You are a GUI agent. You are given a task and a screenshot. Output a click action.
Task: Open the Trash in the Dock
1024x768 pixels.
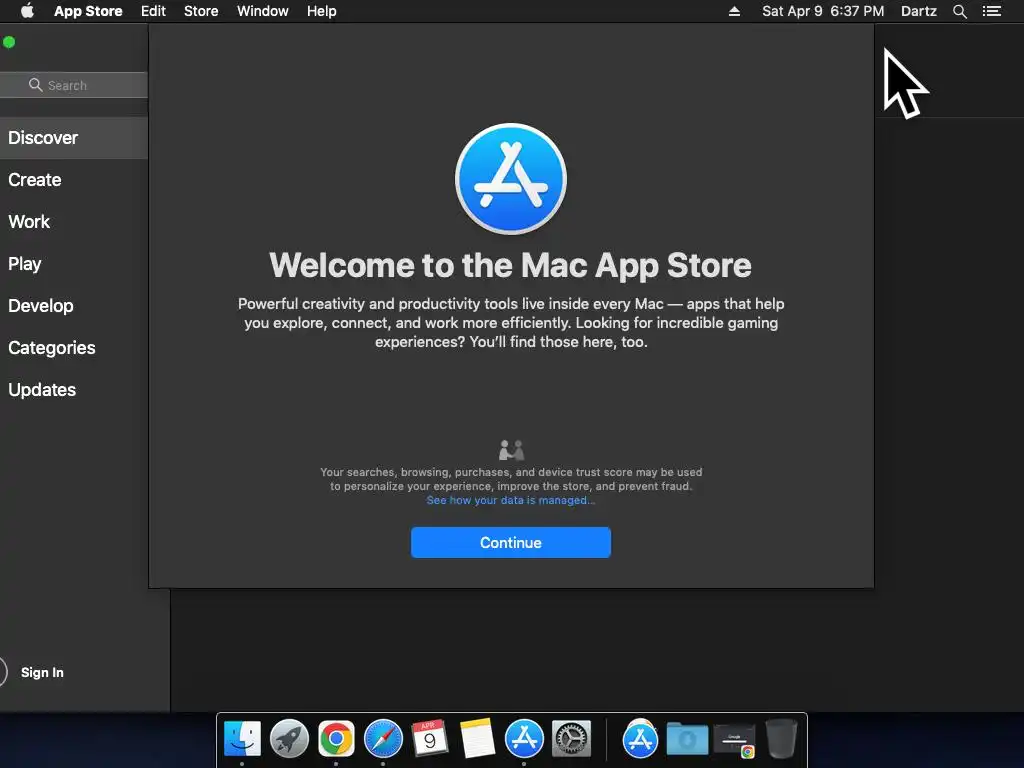(x=781, y=739)
